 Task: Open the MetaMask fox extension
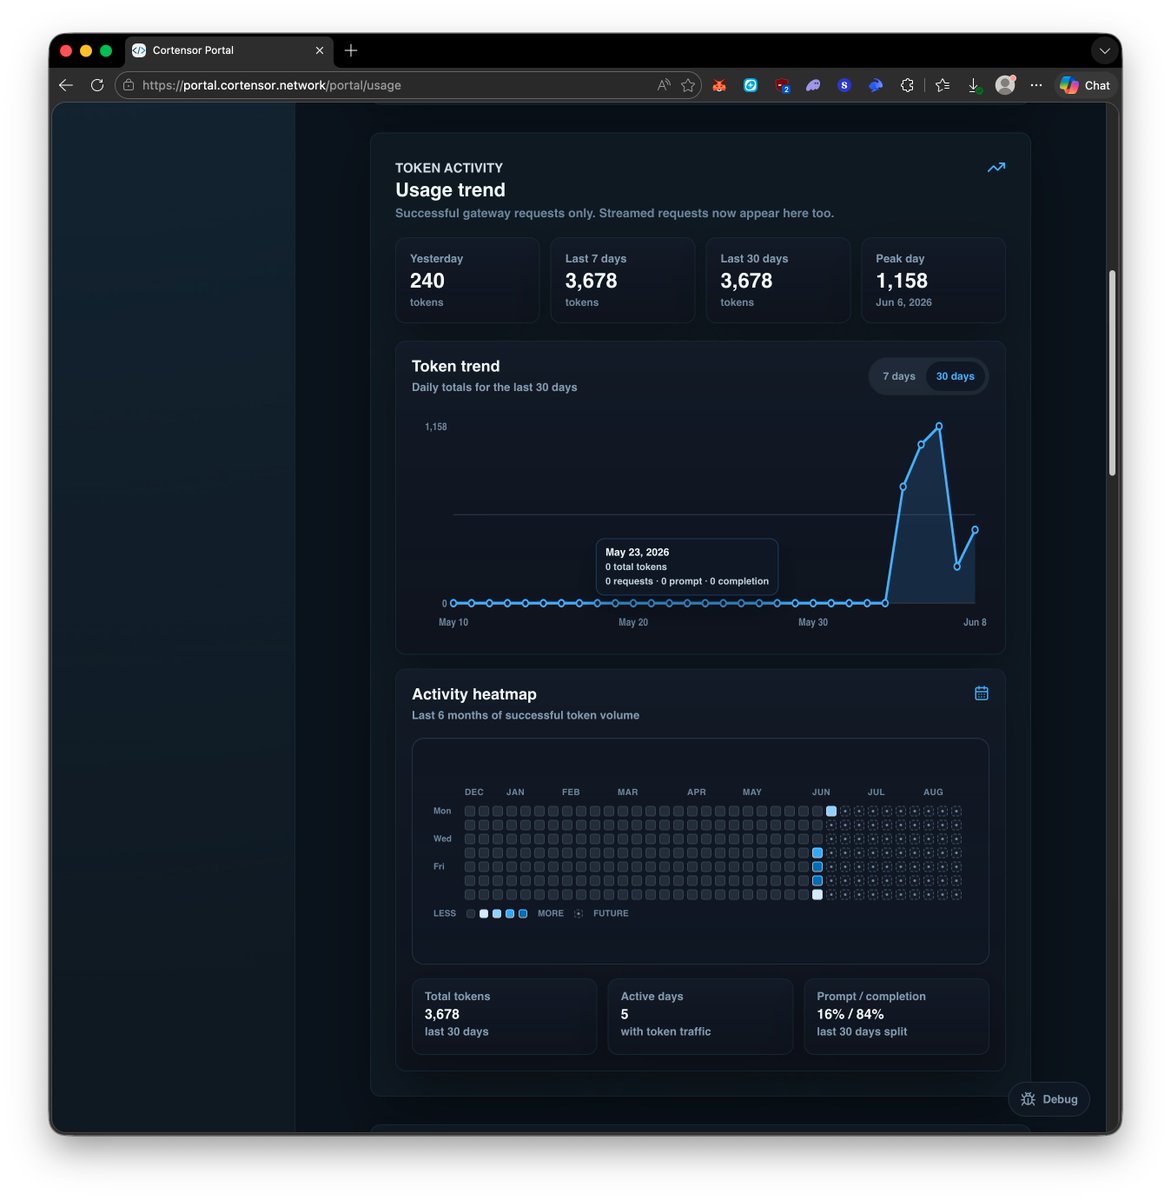719,85
